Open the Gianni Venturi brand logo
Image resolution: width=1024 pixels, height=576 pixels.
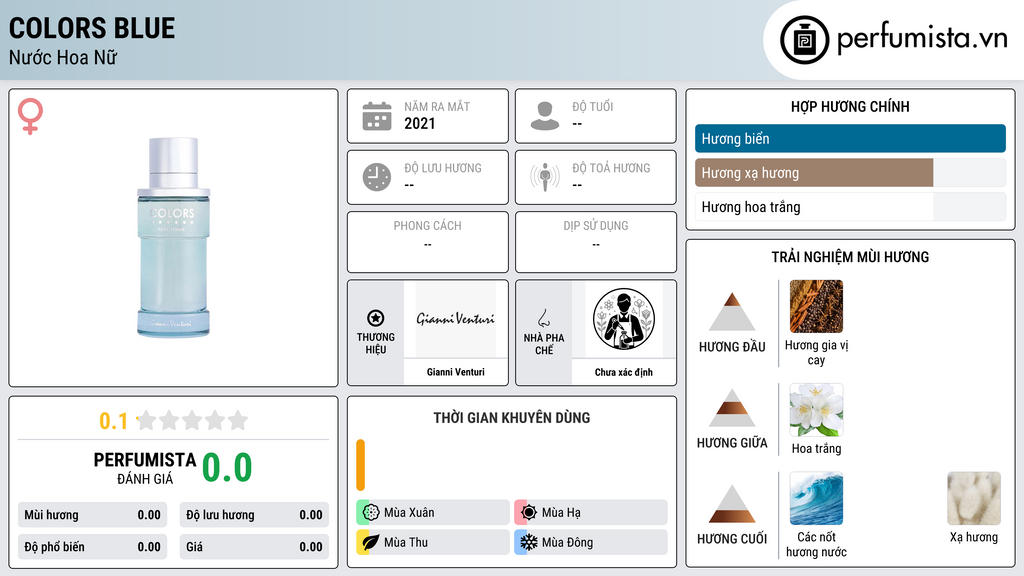tap(455, 319)
